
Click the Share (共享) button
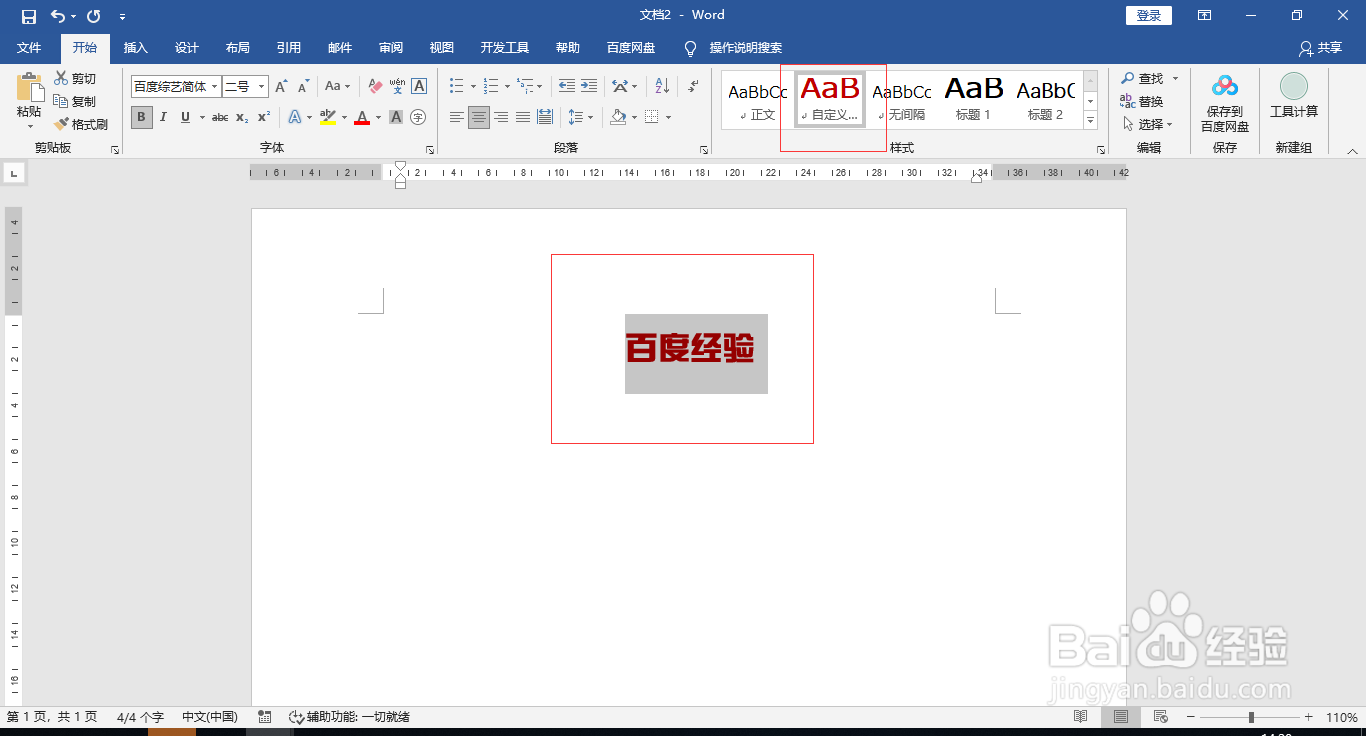pyautogui.click(x=1320, y=48)
